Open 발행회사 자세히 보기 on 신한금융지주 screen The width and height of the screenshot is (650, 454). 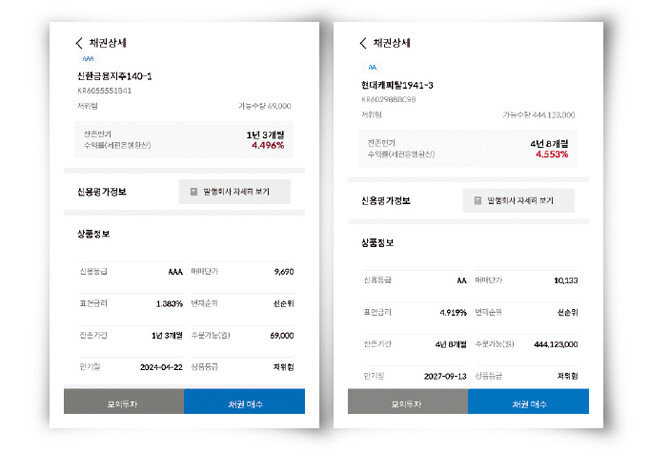pos(235,192)
